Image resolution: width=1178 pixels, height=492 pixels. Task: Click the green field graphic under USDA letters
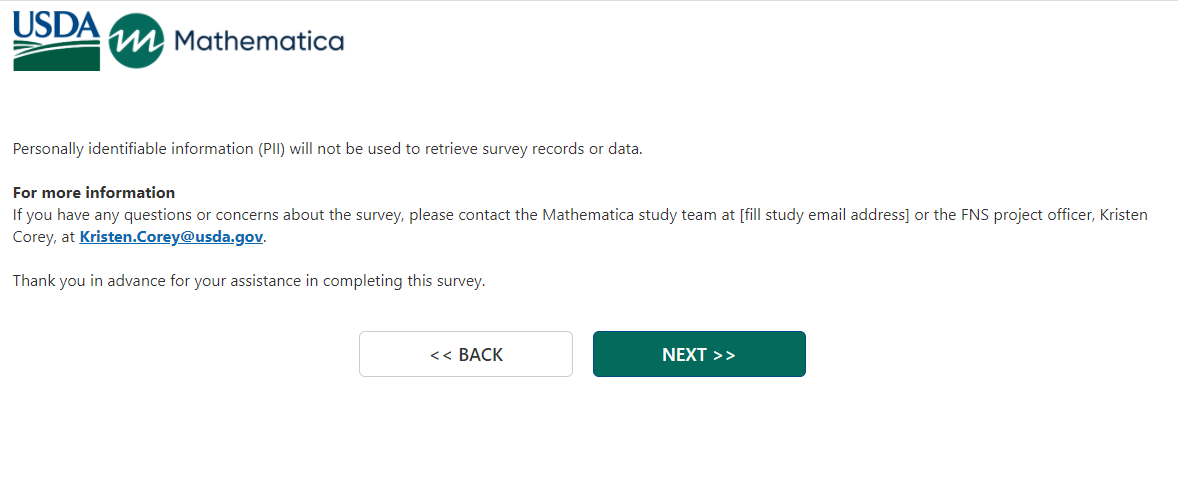(x=56, y=56)
